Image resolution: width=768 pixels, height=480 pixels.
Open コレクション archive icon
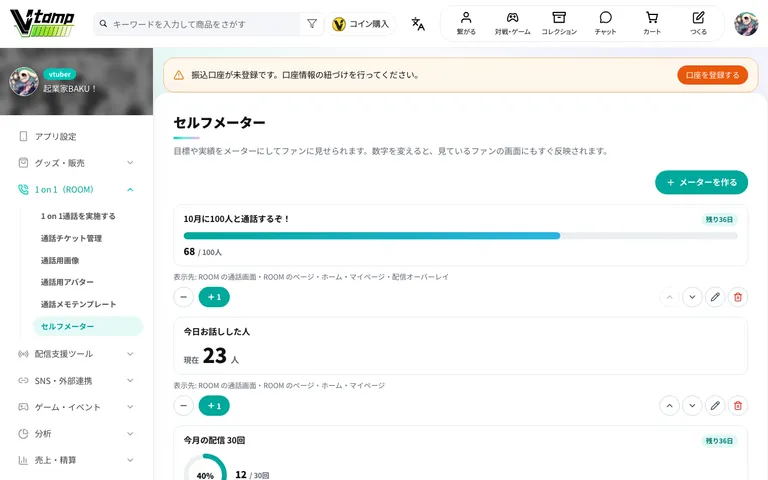(x=559, y=24)
